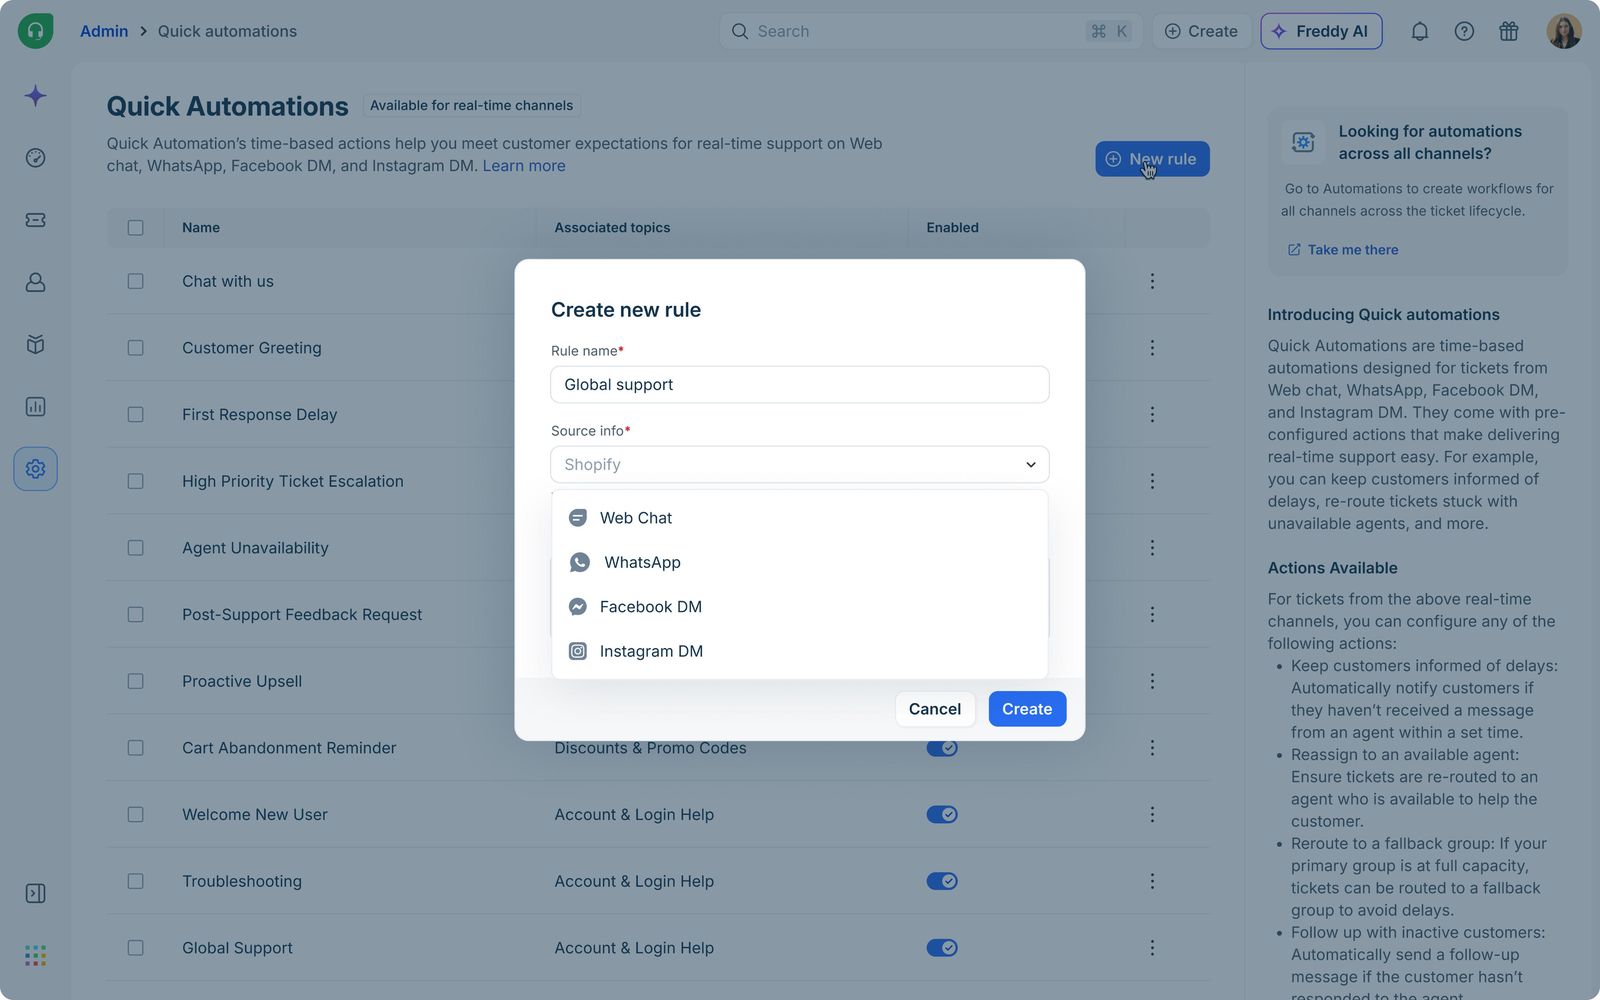
Task: Open the notifications bell icon
Action: pyautogui.click(x=1419, y=31)
